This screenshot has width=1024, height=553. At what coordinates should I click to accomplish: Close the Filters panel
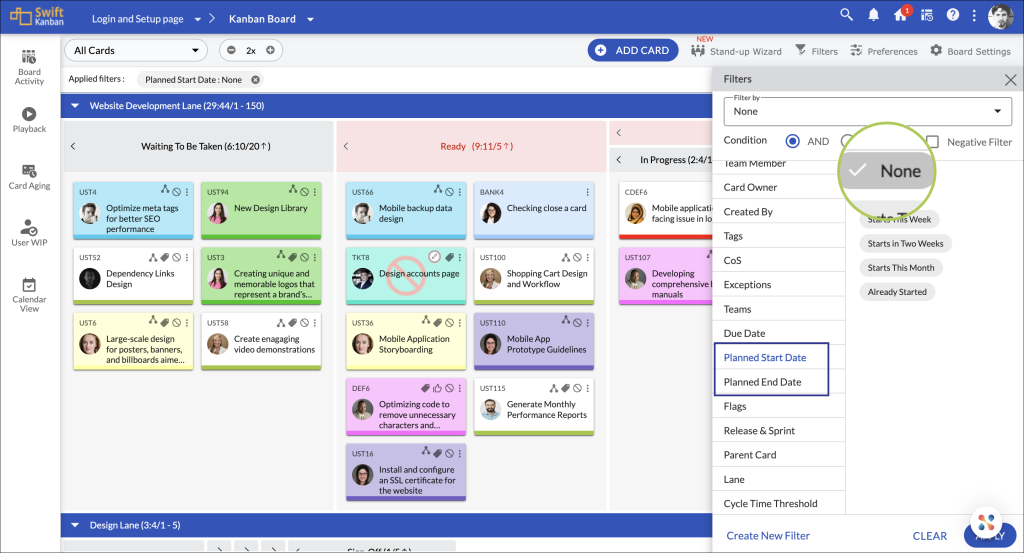click(1010, 80)
